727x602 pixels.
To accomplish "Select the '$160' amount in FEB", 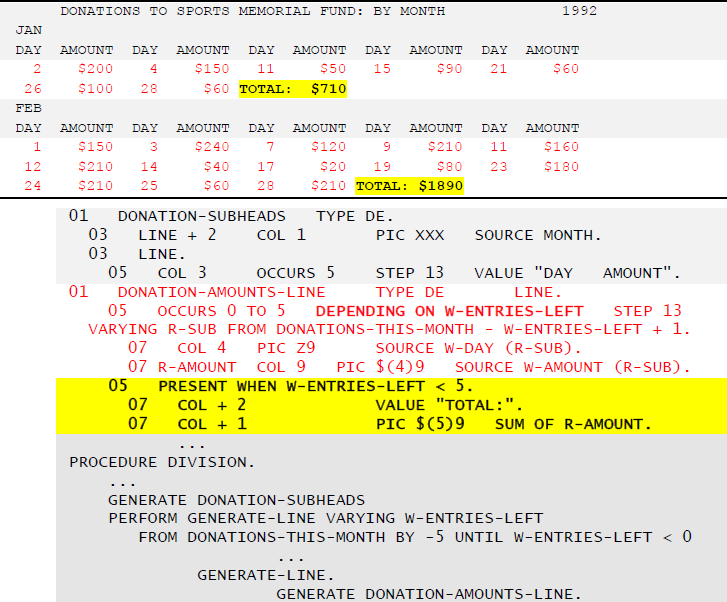I will (x=561, y=147).
